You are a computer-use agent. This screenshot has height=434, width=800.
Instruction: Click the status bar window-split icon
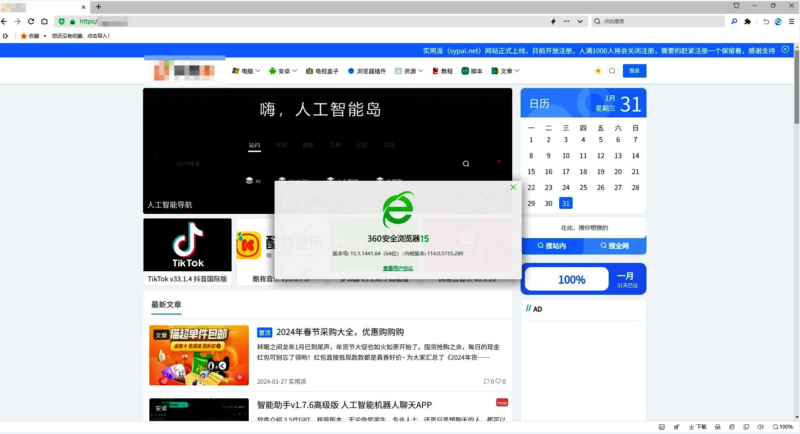pyautogui.click(x=746, y=427)
